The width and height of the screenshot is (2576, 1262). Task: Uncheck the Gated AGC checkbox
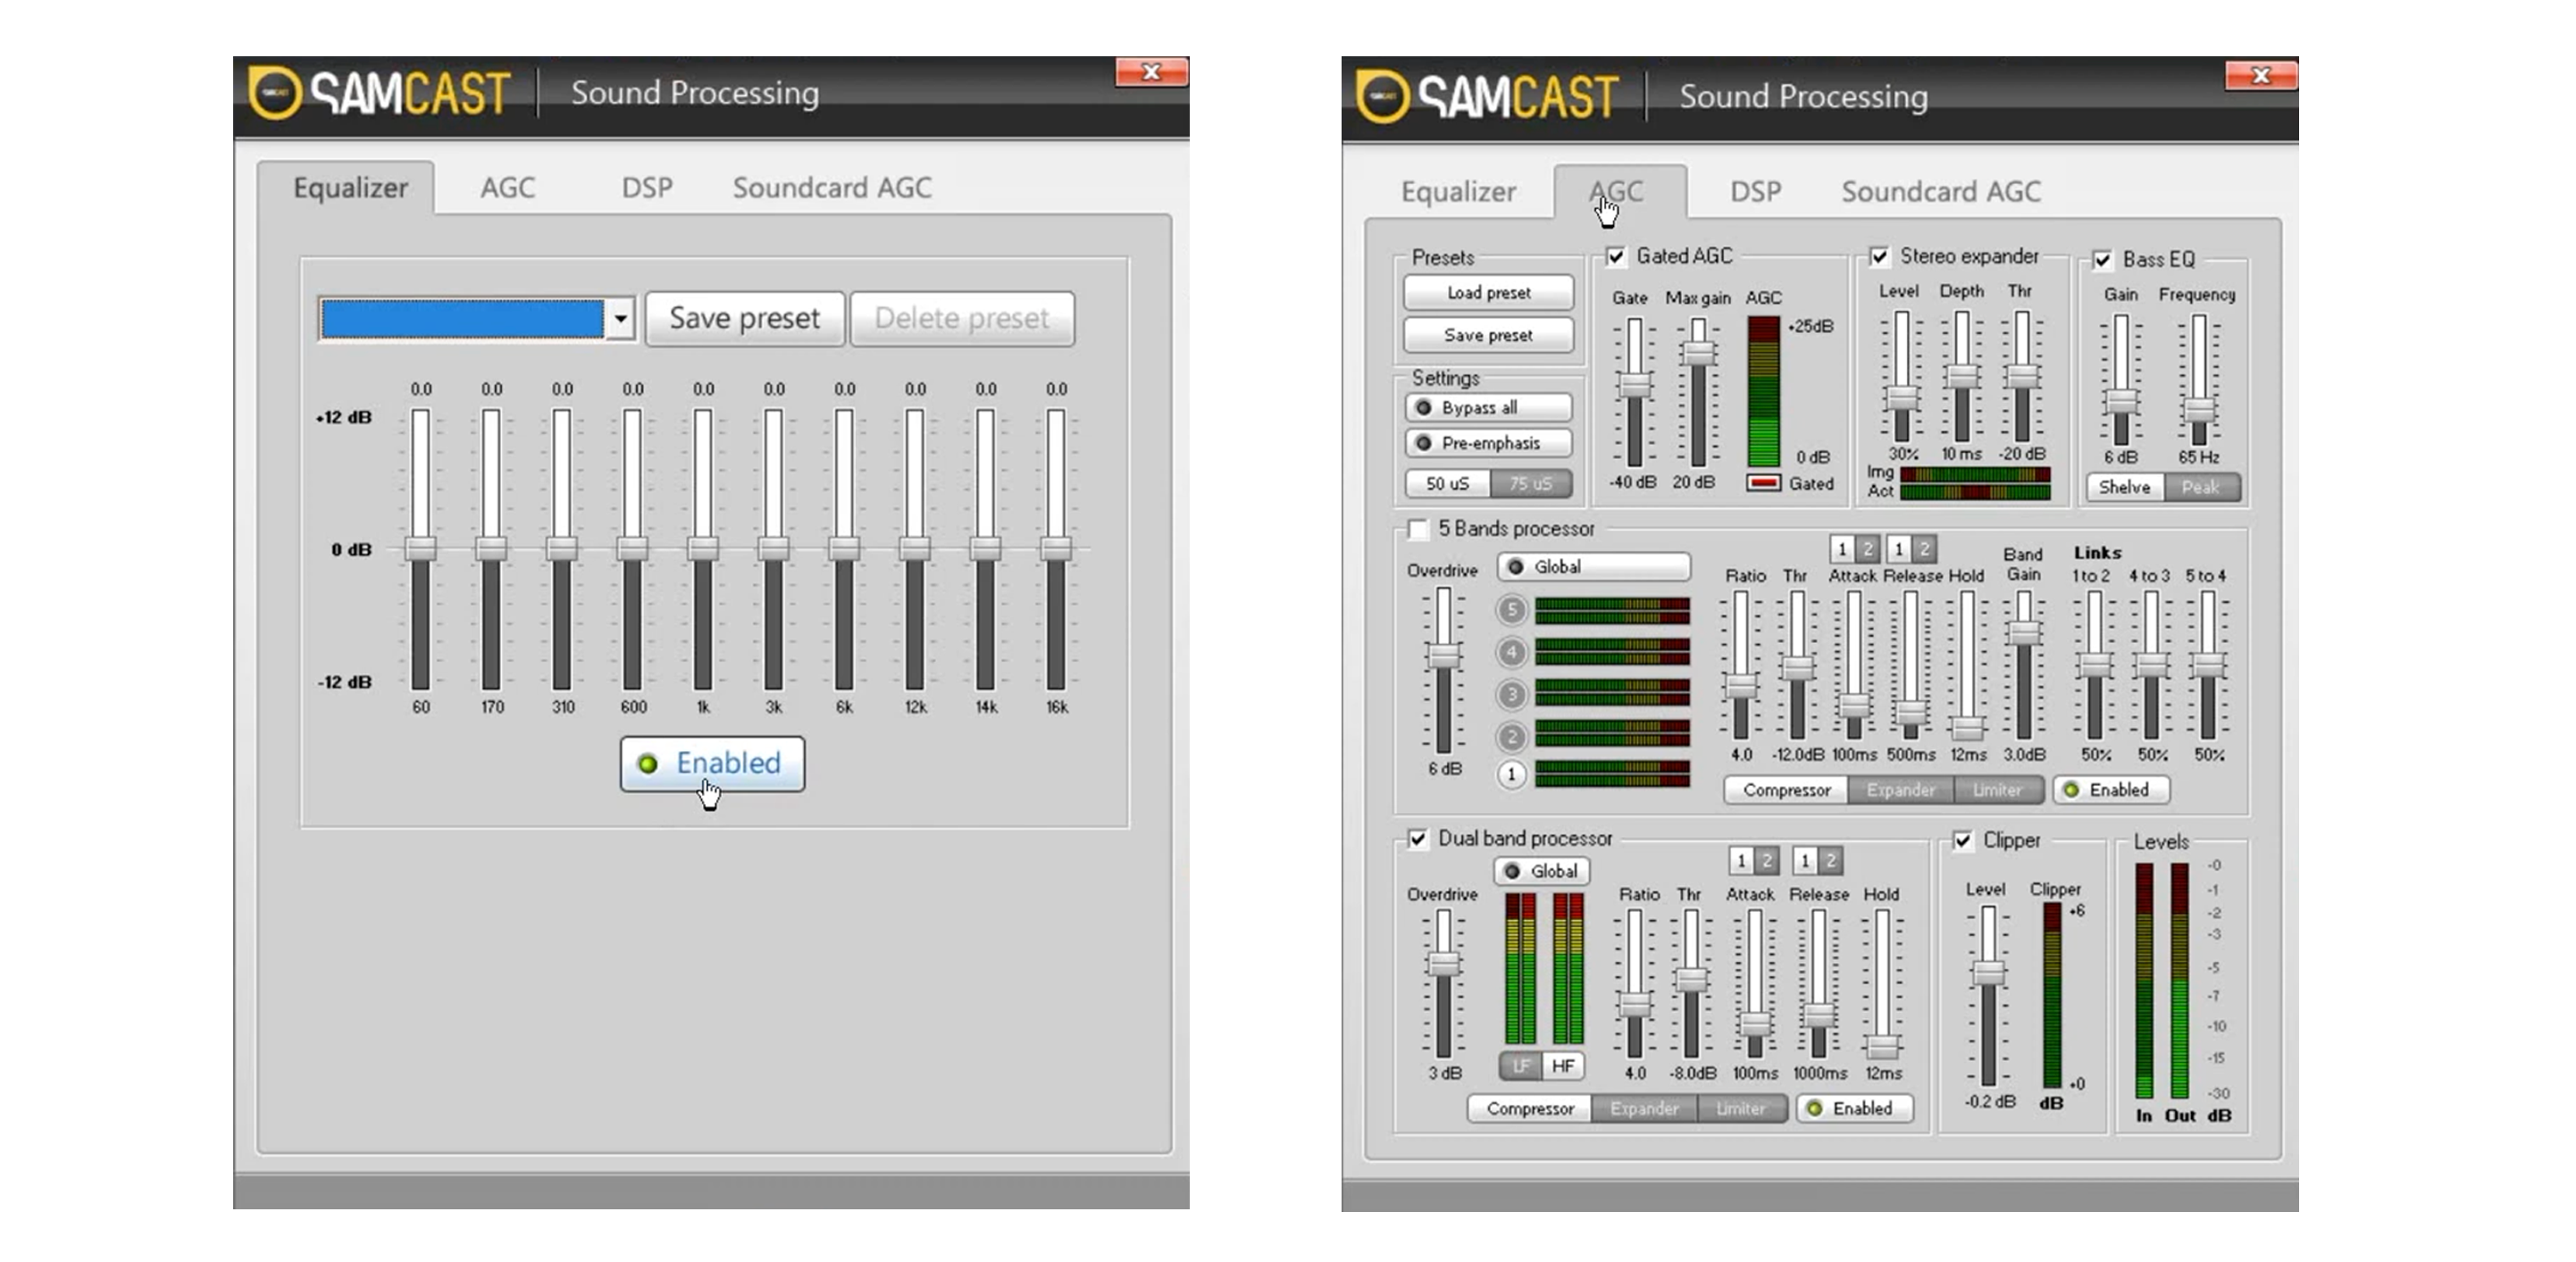click(1616, 257)
